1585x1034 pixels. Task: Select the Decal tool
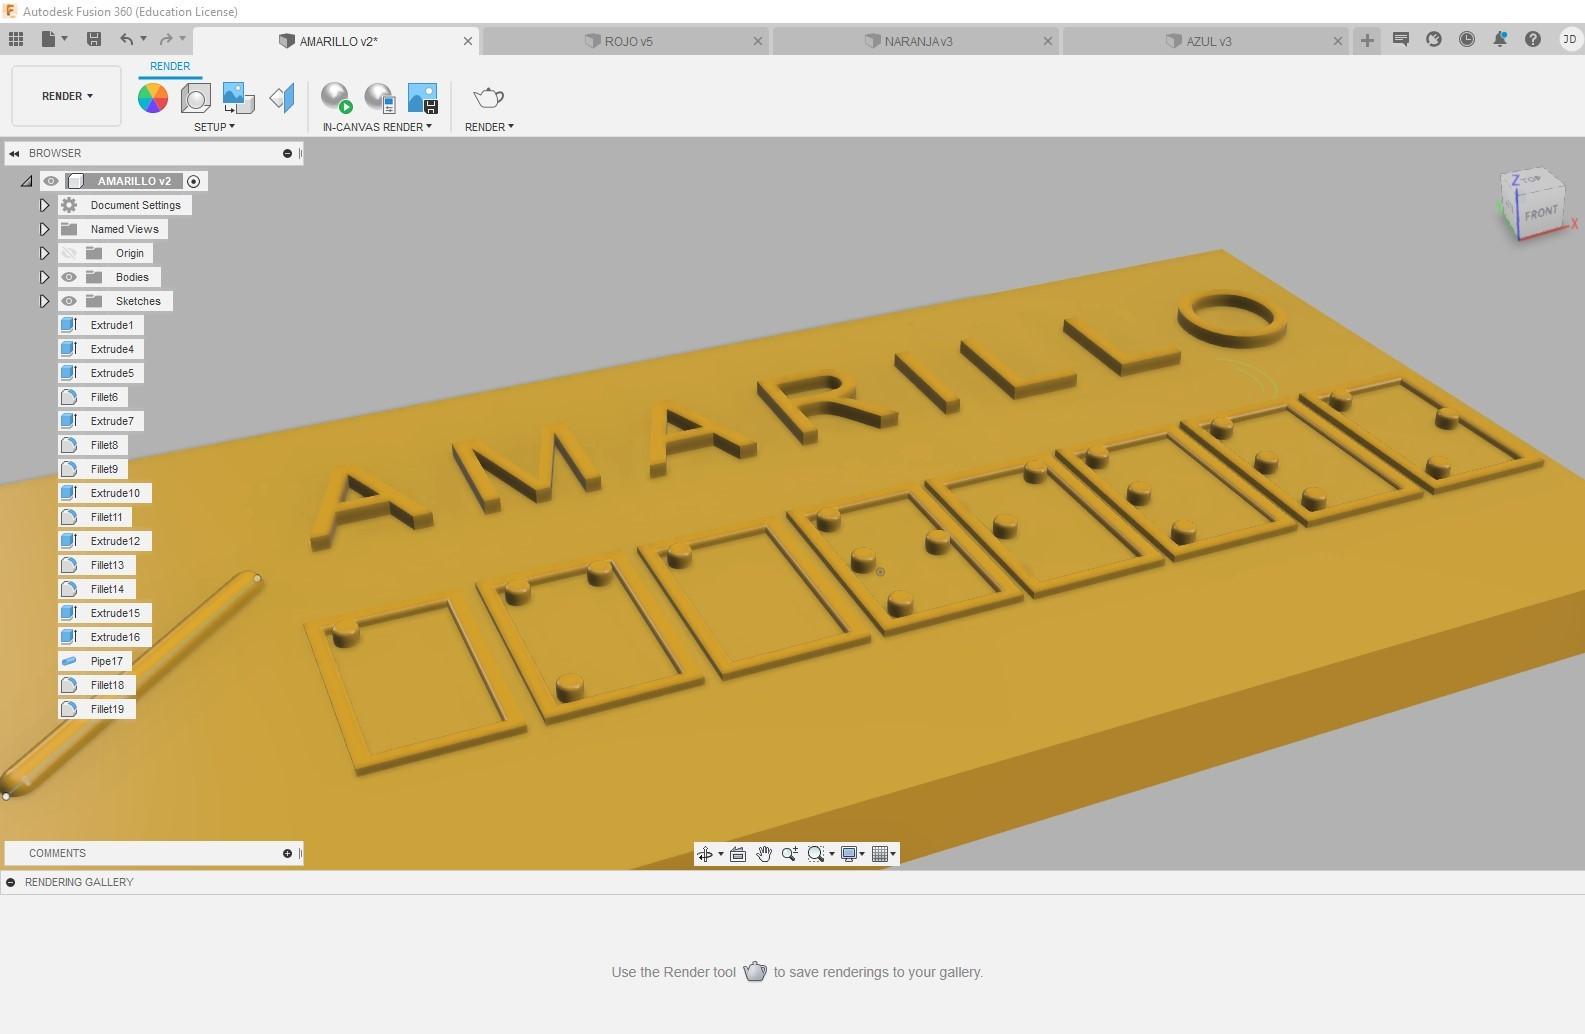(238, 97)
